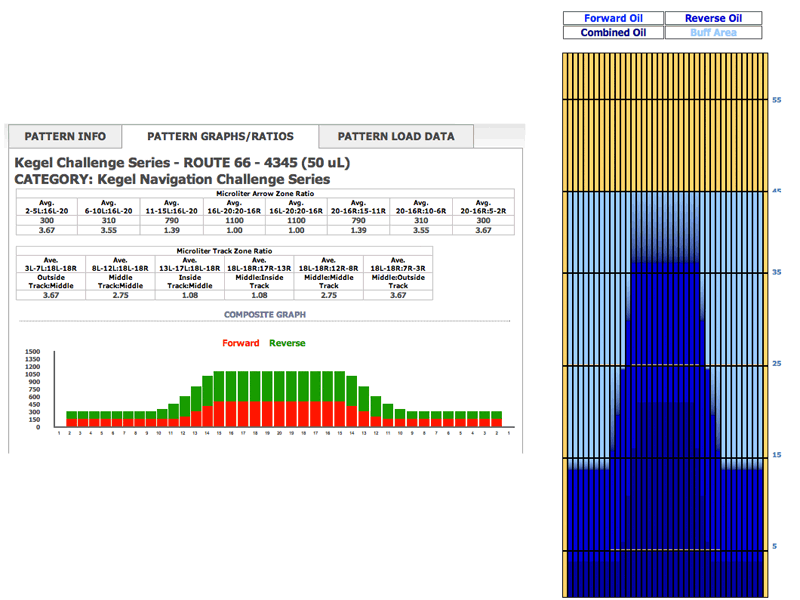
Task: Select the 'Ave. 18L-18R:7R-3R' track header
Action: click(x=398, y=264)
